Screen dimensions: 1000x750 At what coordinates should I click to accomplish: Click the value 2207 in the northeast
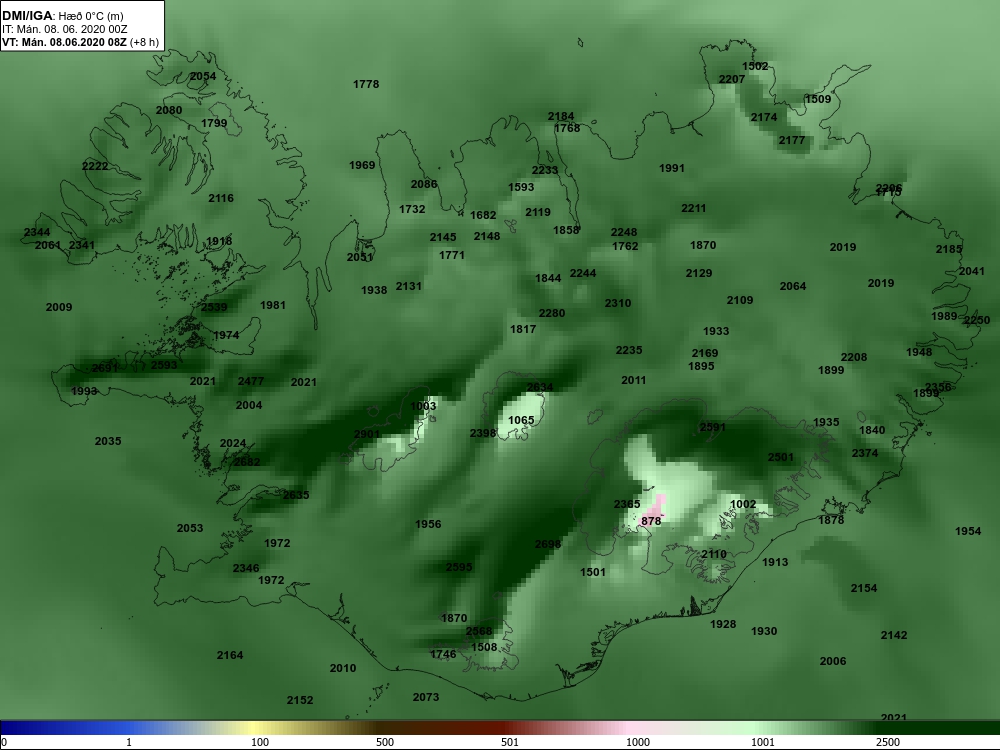732,79
